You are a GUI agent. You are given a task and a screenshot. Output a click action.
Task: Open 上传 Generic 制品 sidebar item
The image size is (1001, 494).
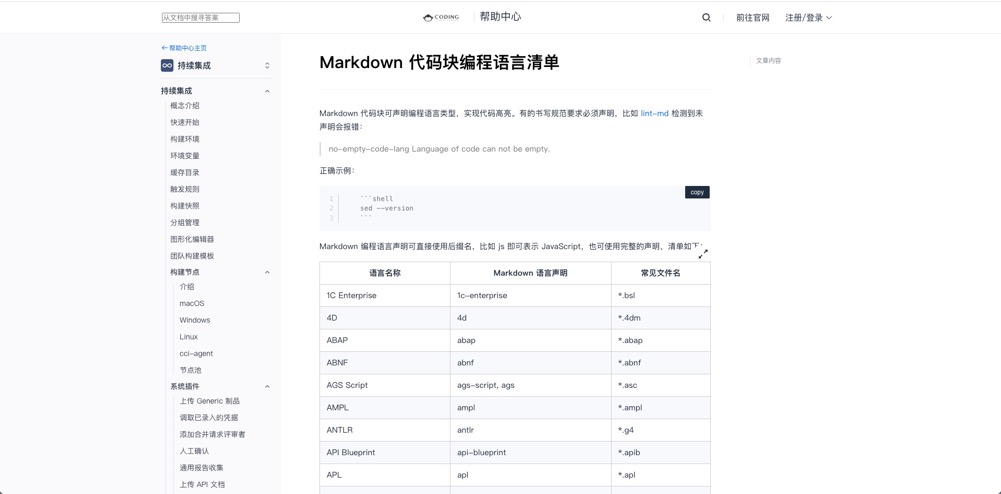(x=209, y=401)
